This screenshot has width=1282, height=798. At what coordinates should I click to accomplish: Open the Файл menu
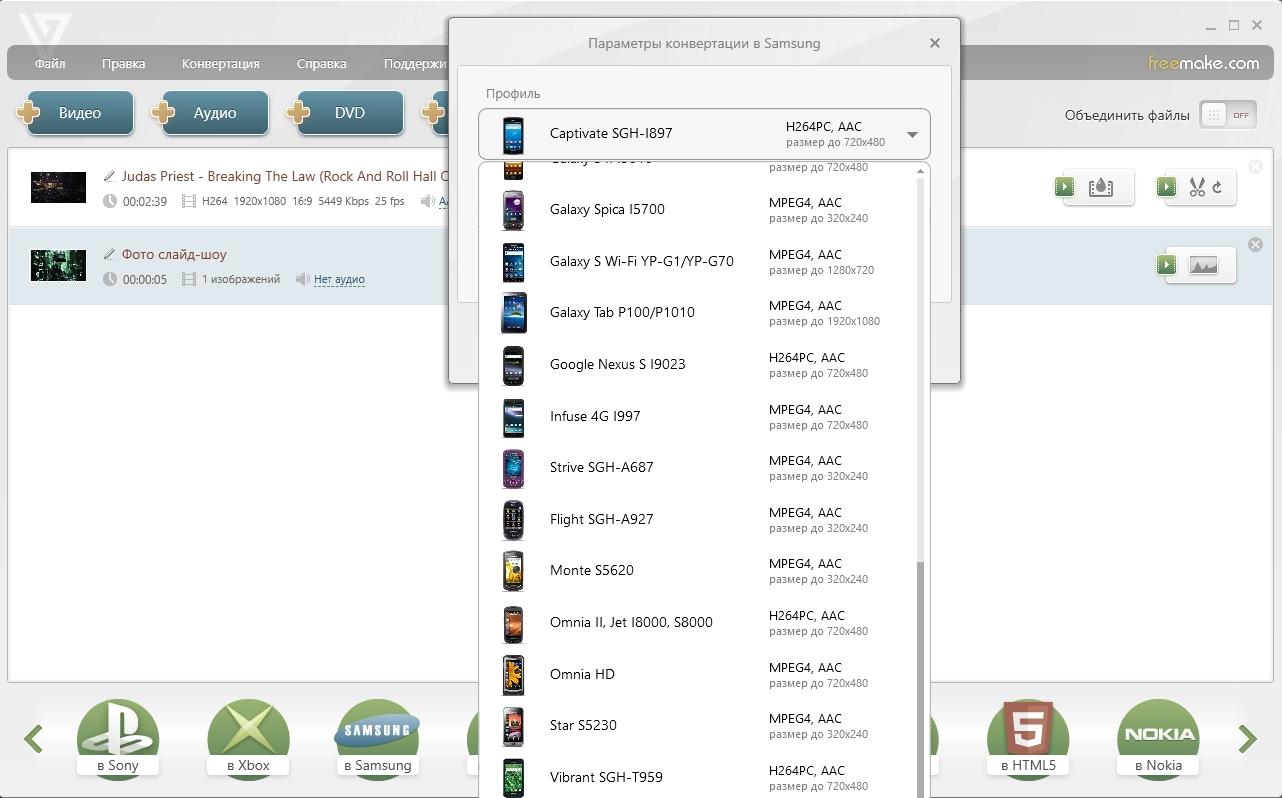pos(50,64)
